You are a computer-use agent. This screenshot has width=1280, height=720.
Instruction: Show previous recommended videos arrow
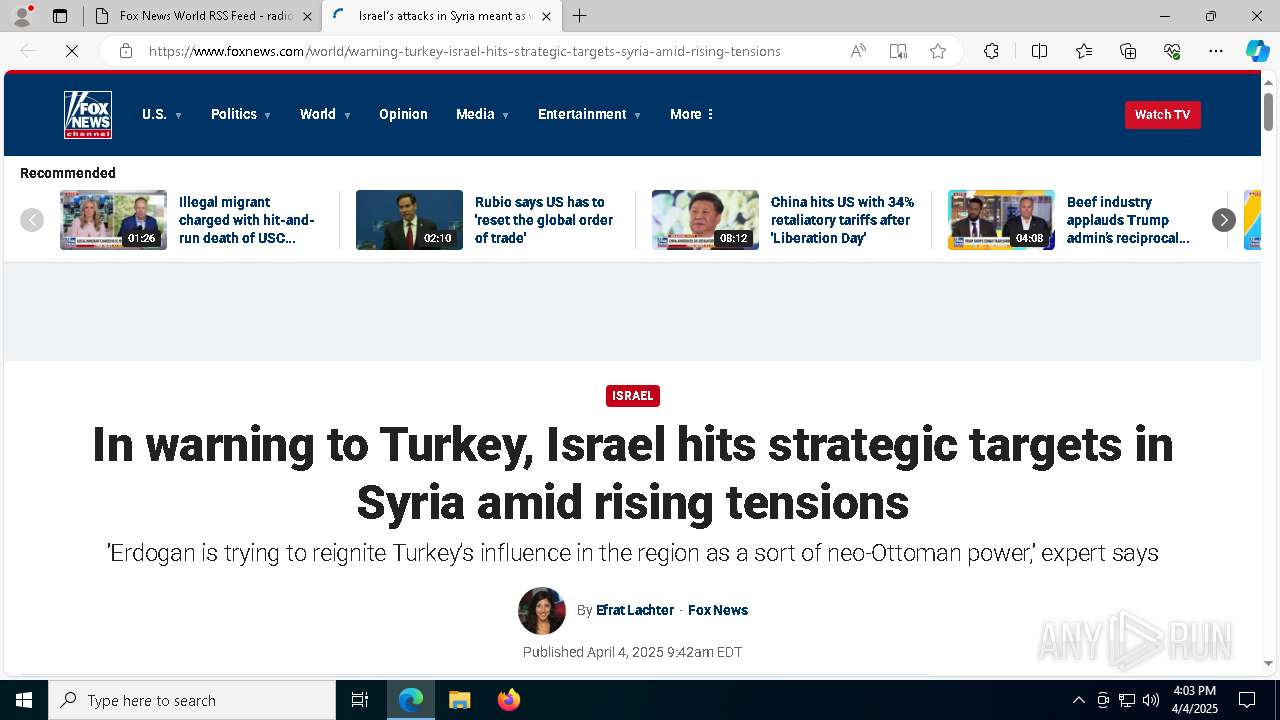point(32,220)
